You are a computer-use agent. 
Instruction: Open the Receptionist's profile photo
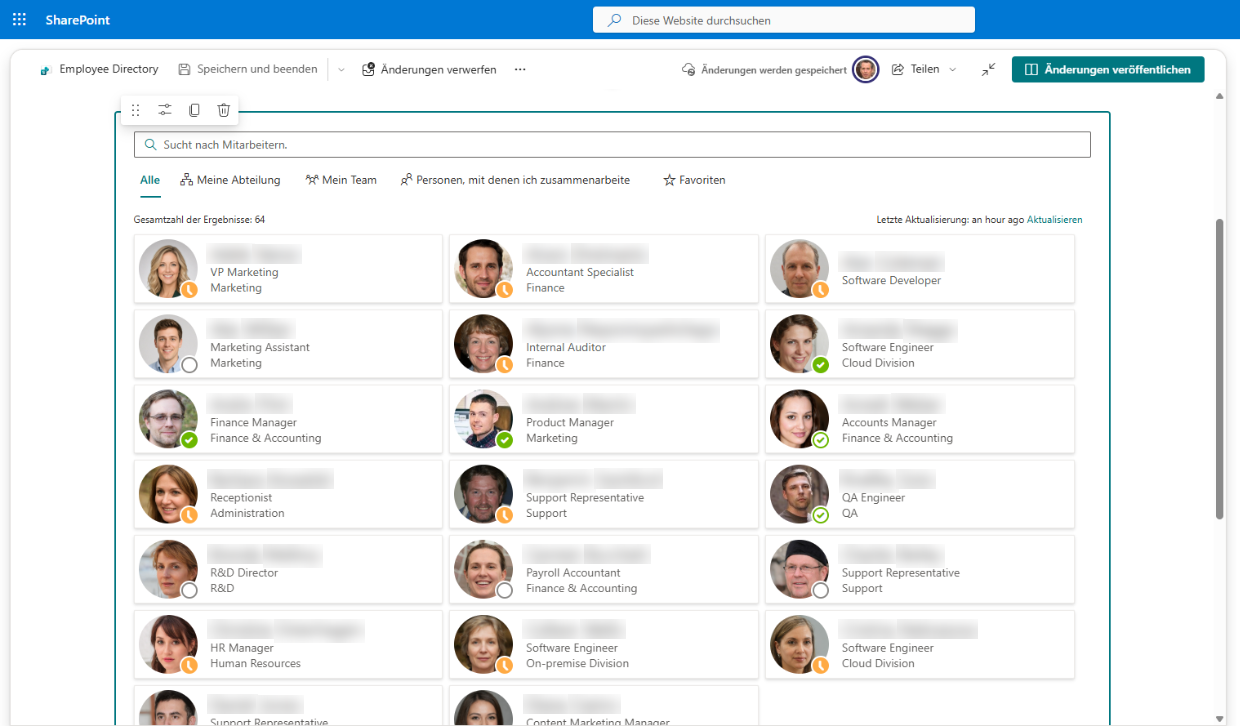tap(168, 494)
